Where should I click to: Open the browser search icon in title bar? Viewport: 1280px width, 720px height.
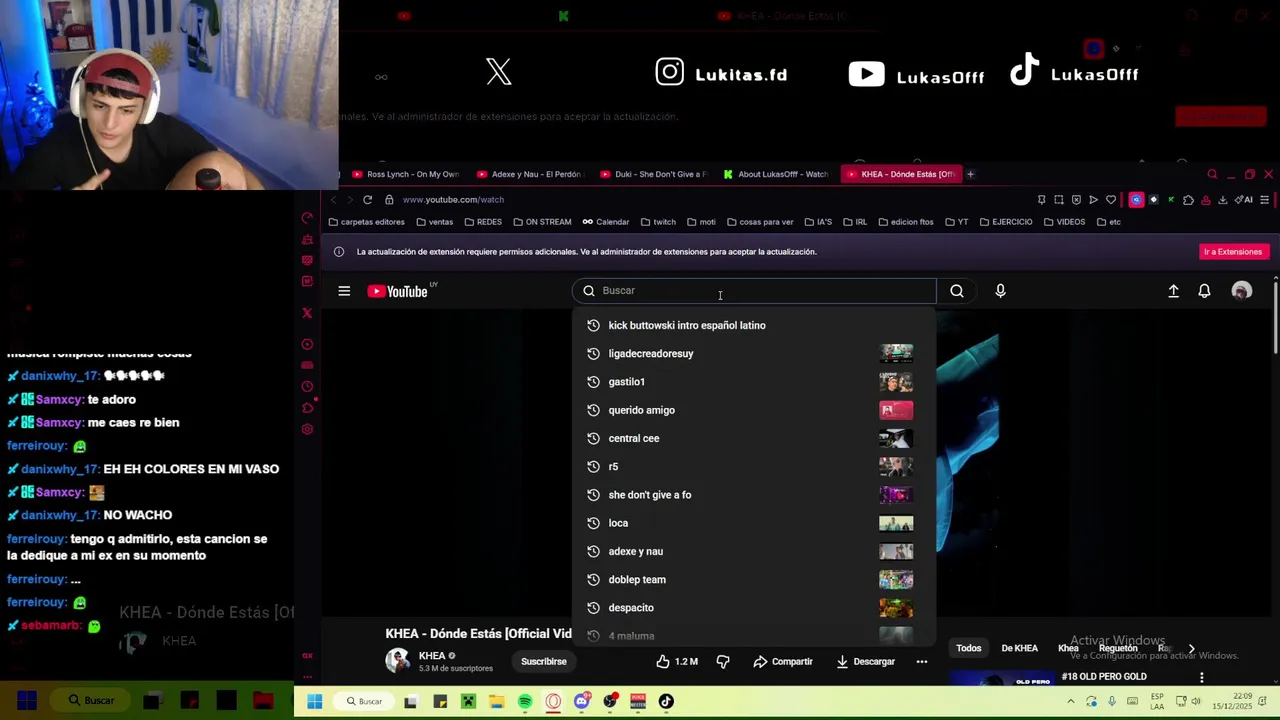pyautogui.click(x=1212, y=174)
